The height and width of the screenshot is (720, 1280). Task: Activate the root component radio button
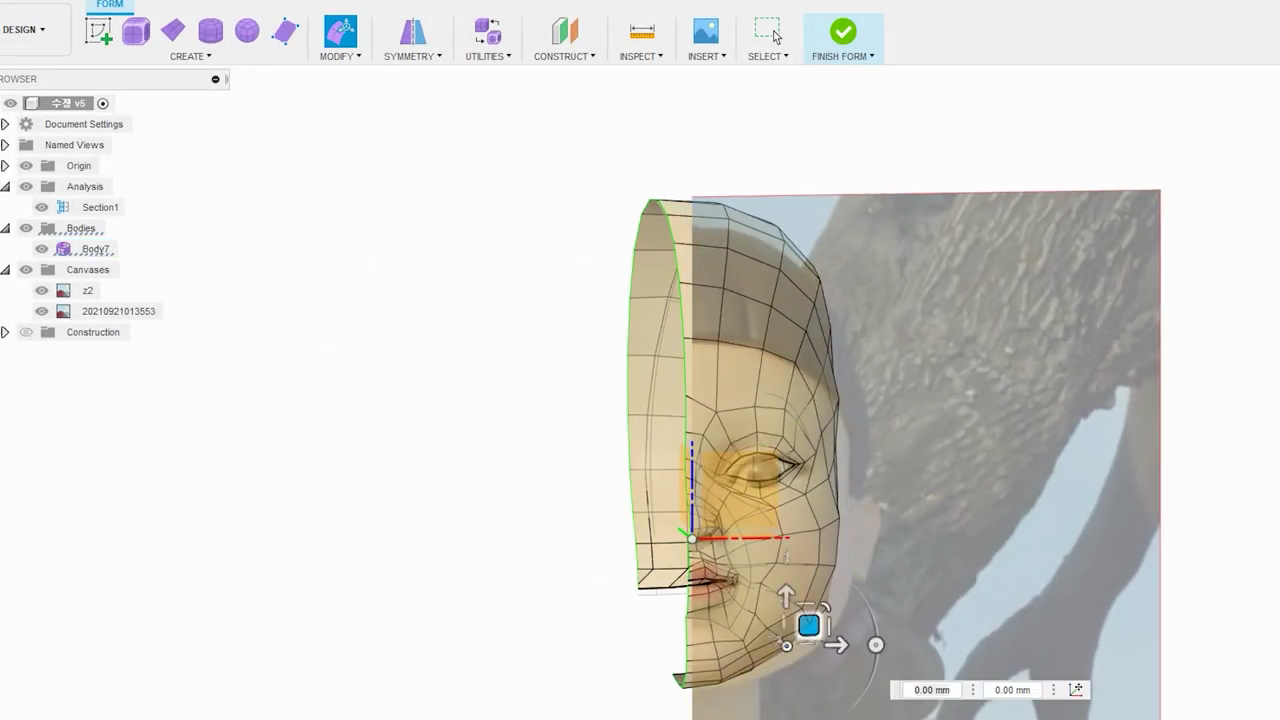pos(103,103)
